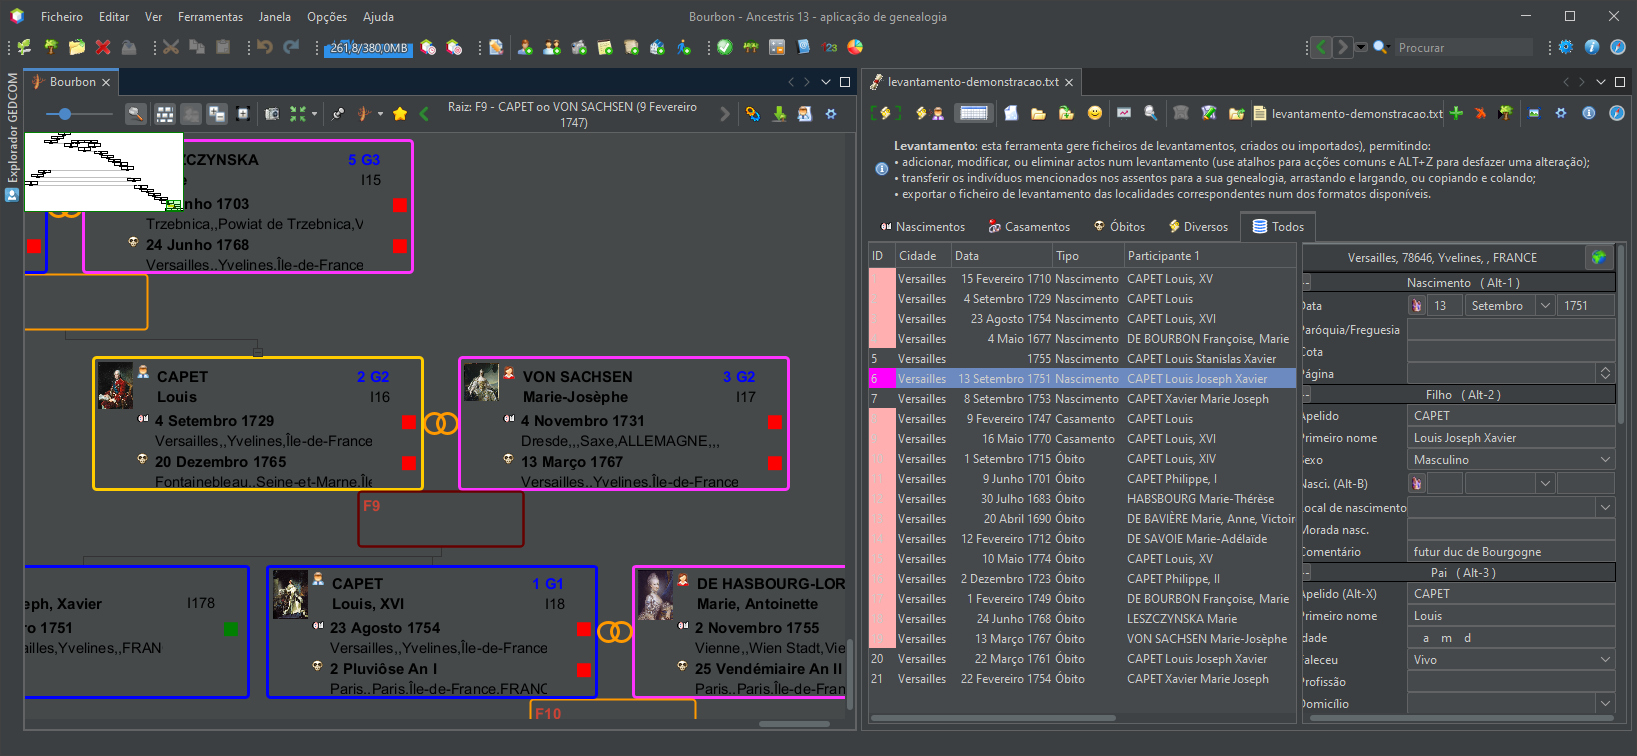Click the compass help icon in levantamento toolbar

1616,113
